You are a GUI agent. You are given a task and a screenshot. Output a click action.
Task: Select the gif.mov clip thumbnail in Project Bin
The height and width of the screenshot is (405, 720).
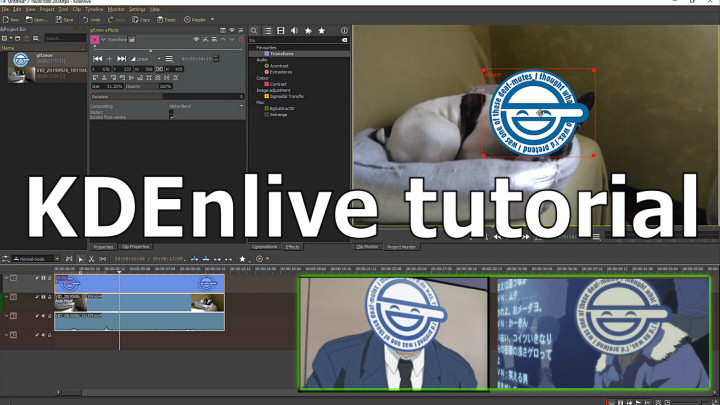pos(21,60)
